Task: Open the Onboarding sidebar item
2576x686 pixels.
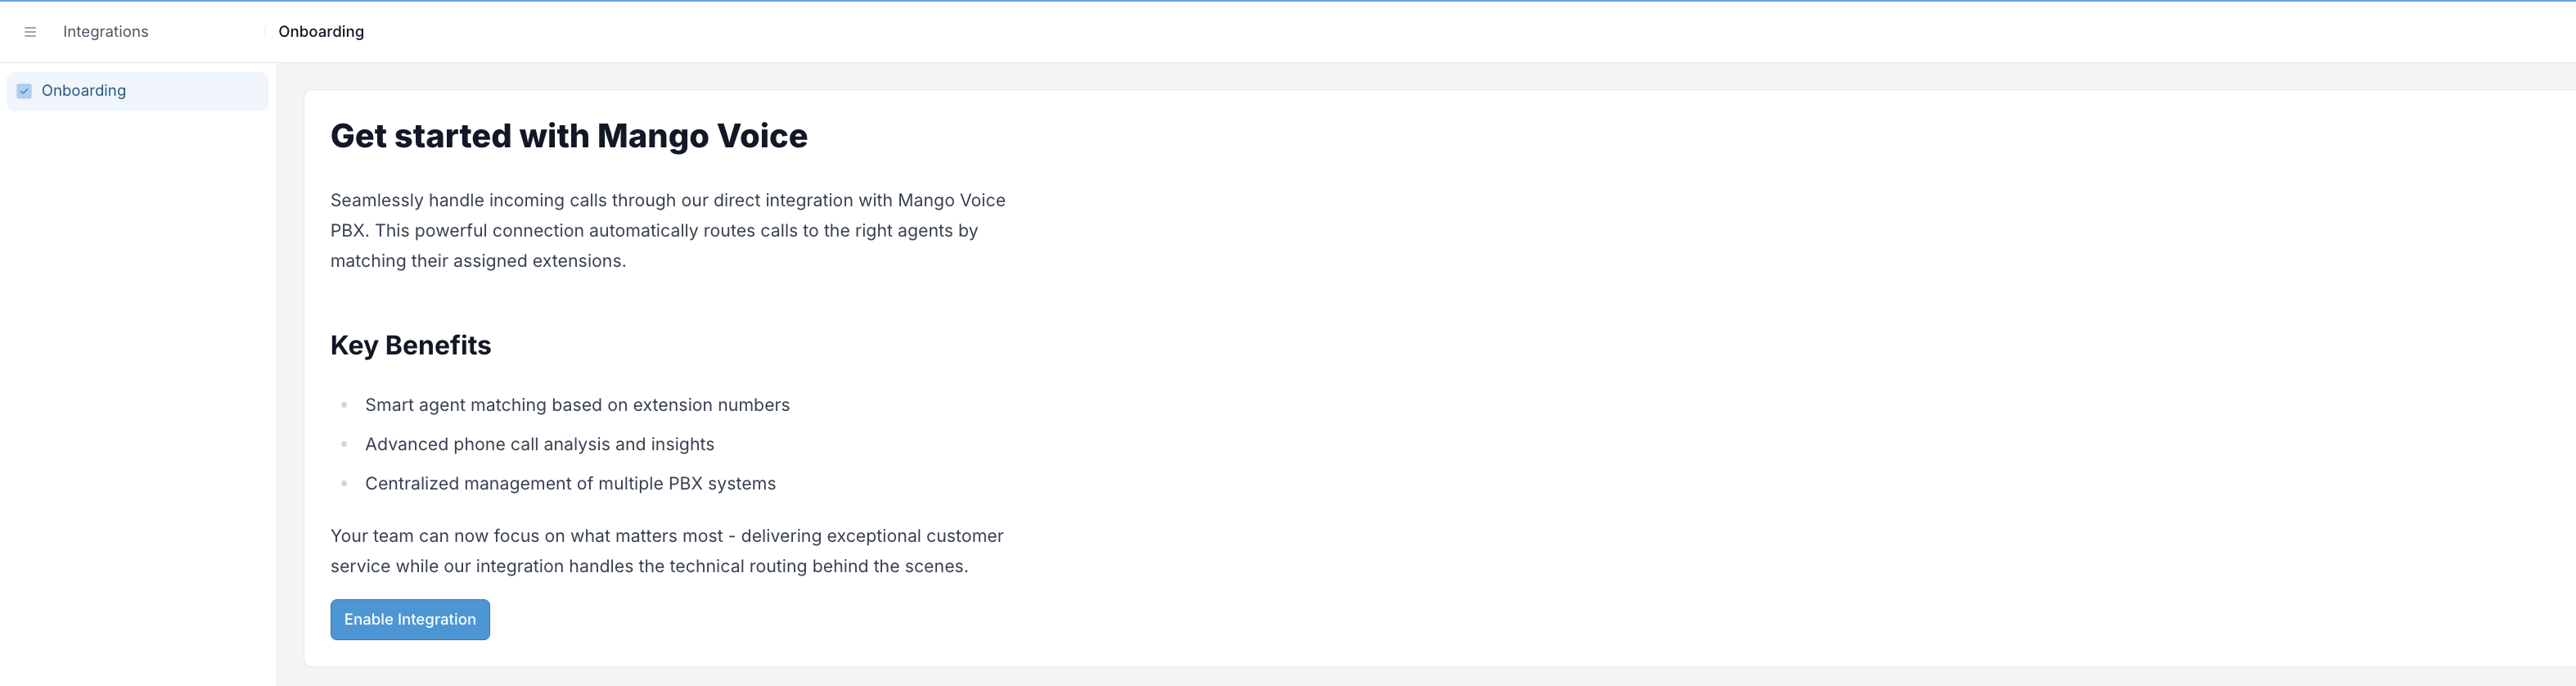Action: tap(137, 91)
